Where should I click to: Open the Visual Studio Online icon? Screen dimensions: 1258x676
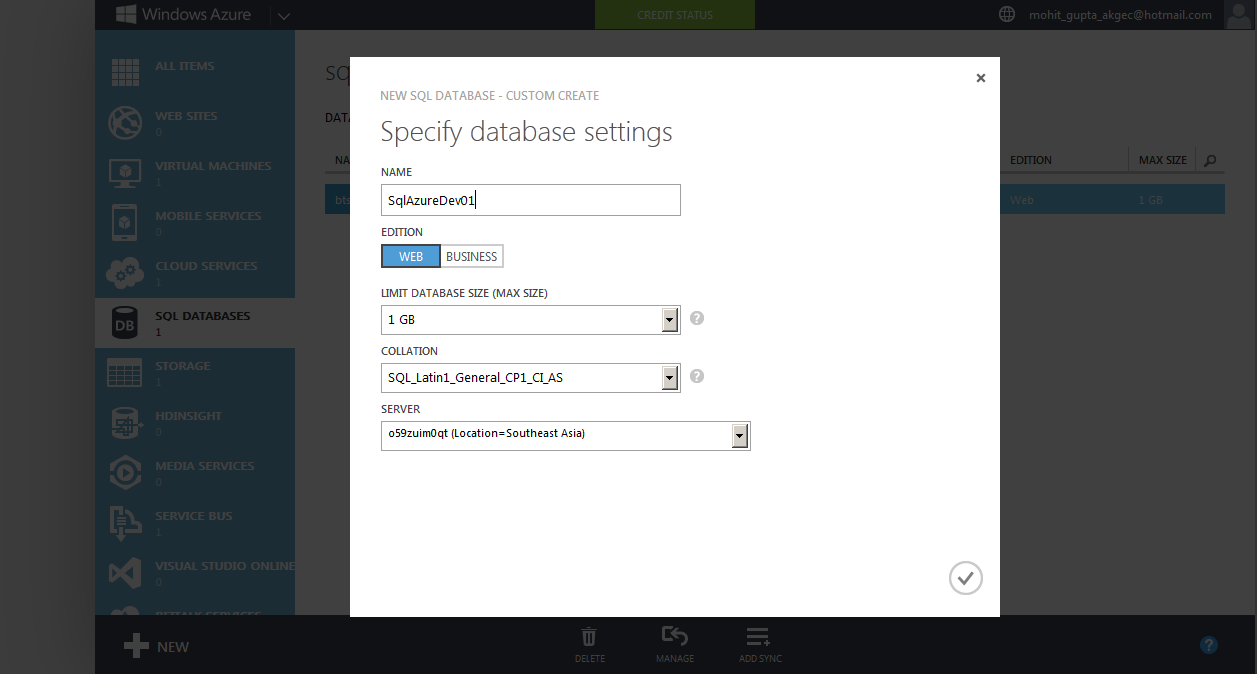(x=125, y=573)
